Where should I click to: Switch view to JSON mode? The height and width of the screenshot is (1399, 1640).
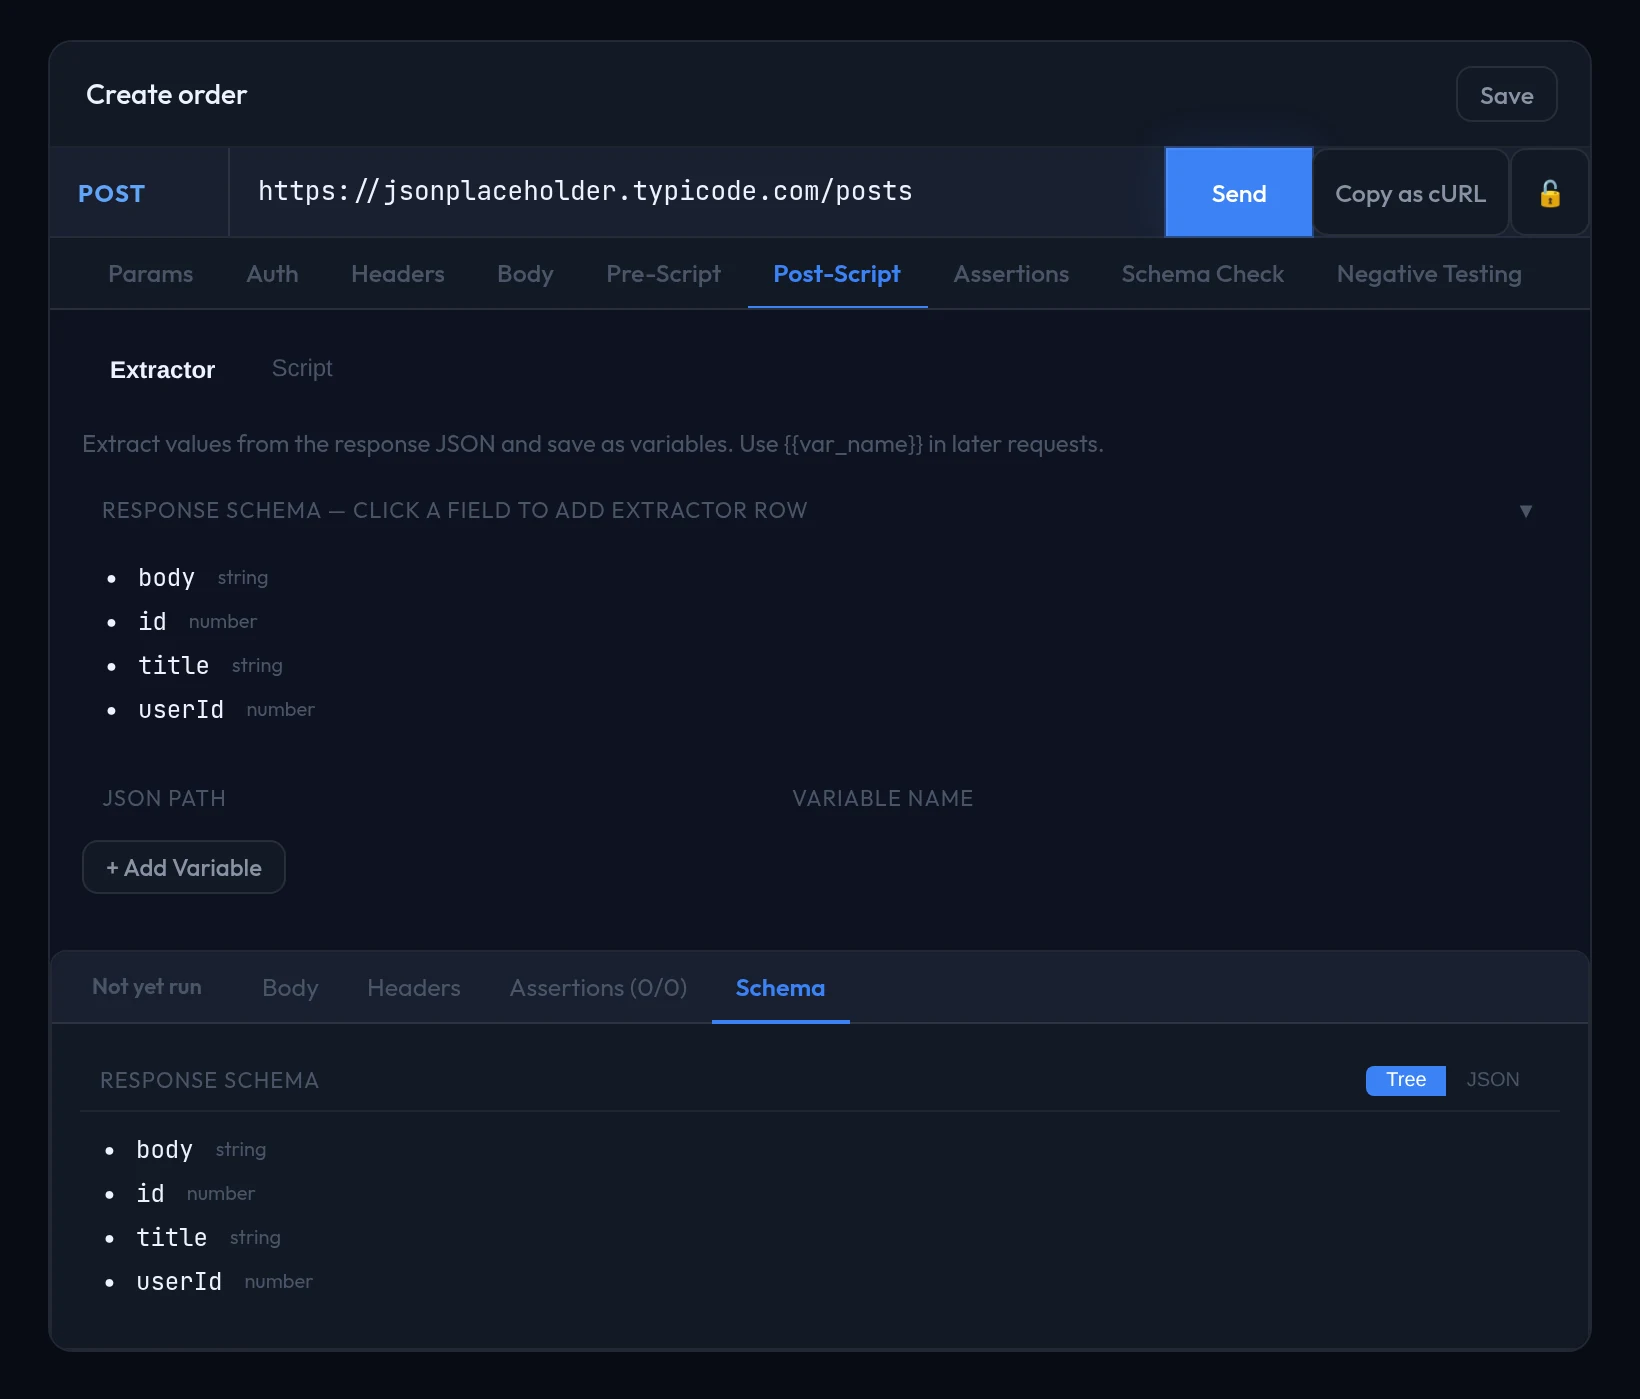click(x=1492, y=1080)
